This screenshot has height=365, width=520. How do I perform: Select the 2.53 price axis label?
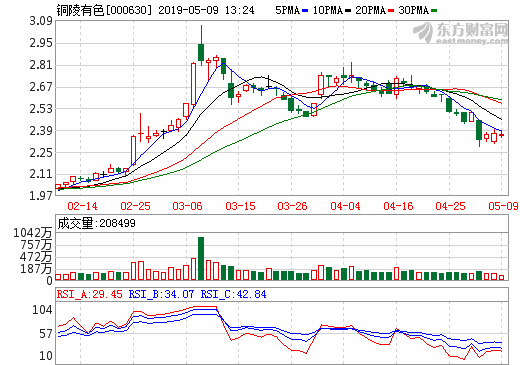coord(41,109)
